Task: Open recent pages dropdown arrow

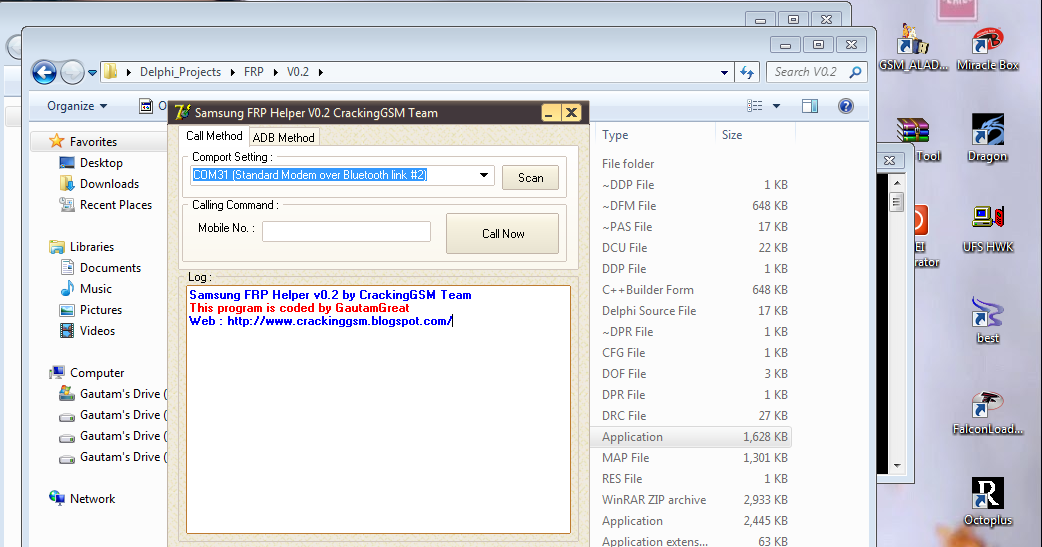Action: [92, 72]
